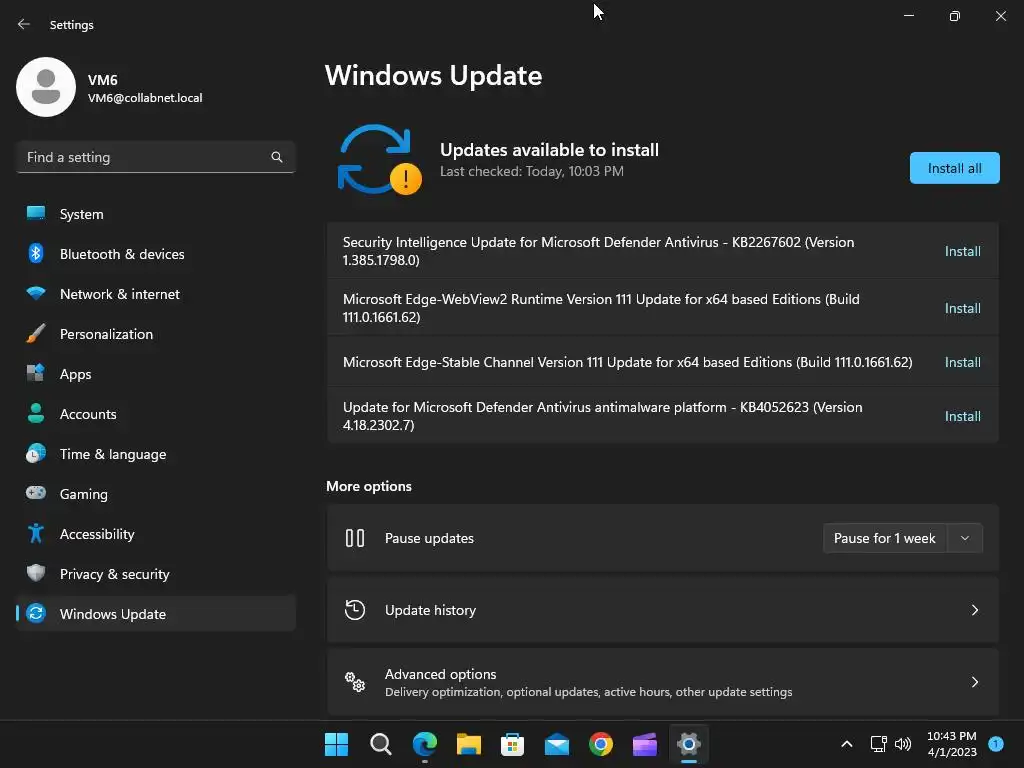
Task: Install Edge-Stable Channel update
Action: pos(963,362)
